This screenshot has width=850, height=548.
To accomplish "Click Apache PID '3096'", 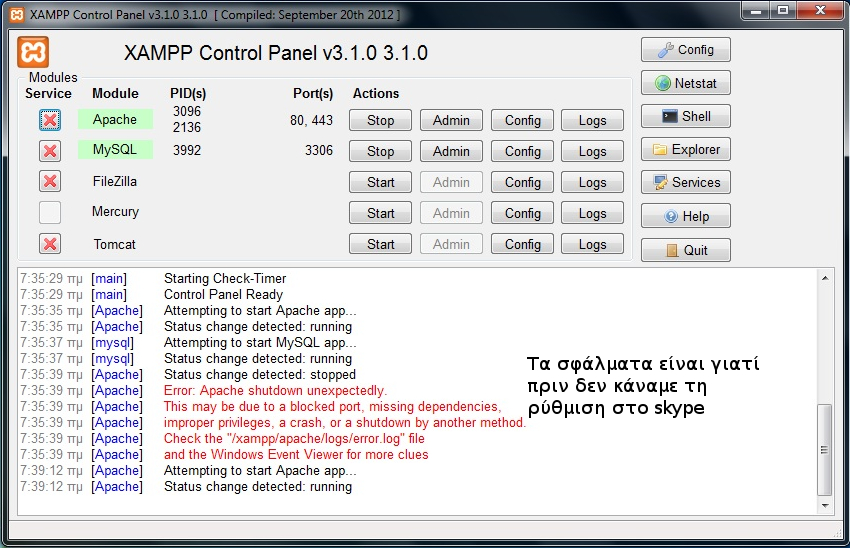I will click(187, 111).
